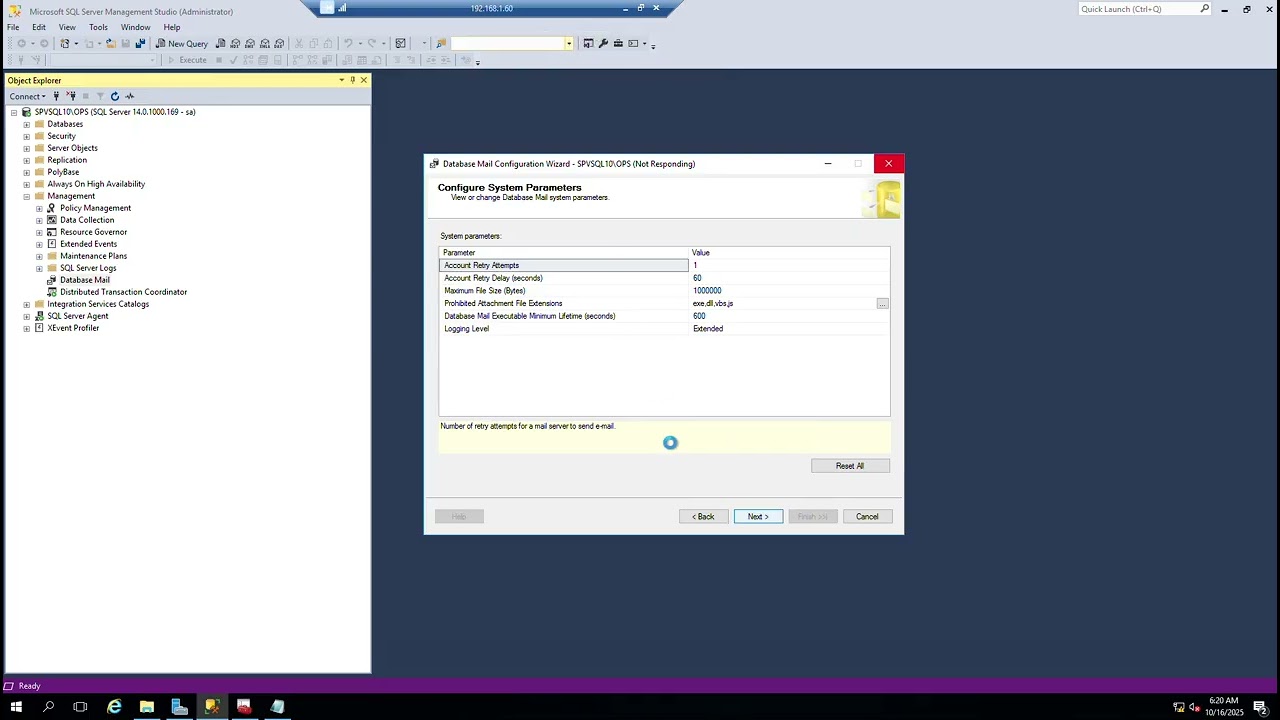The width and height of the screenshot is (1280, 720).
Task: Open the View menu
Action: 67,27
